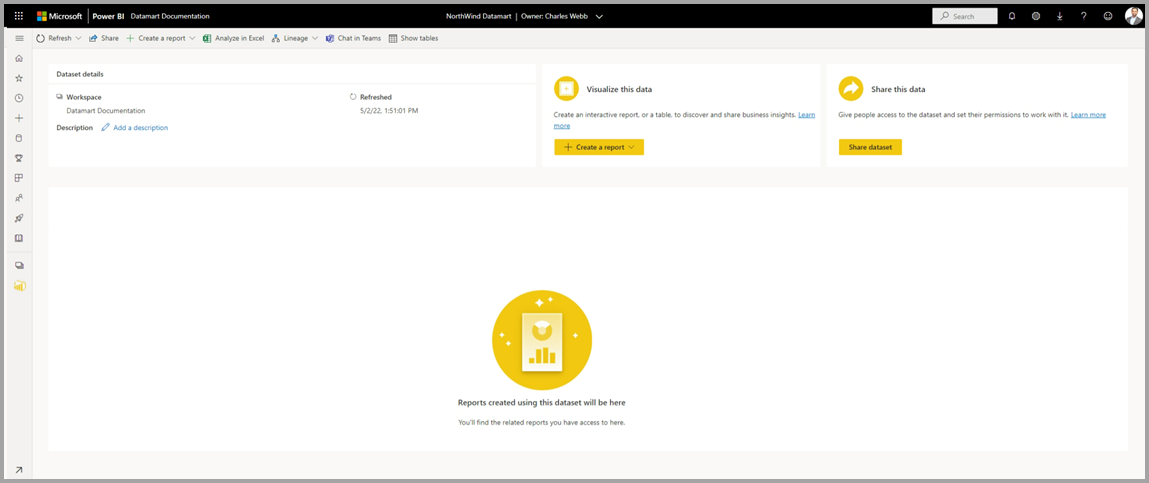Open Recent clock icon in sidebar
Screen dimensions: 1149x483
click(x=19, y=97)
